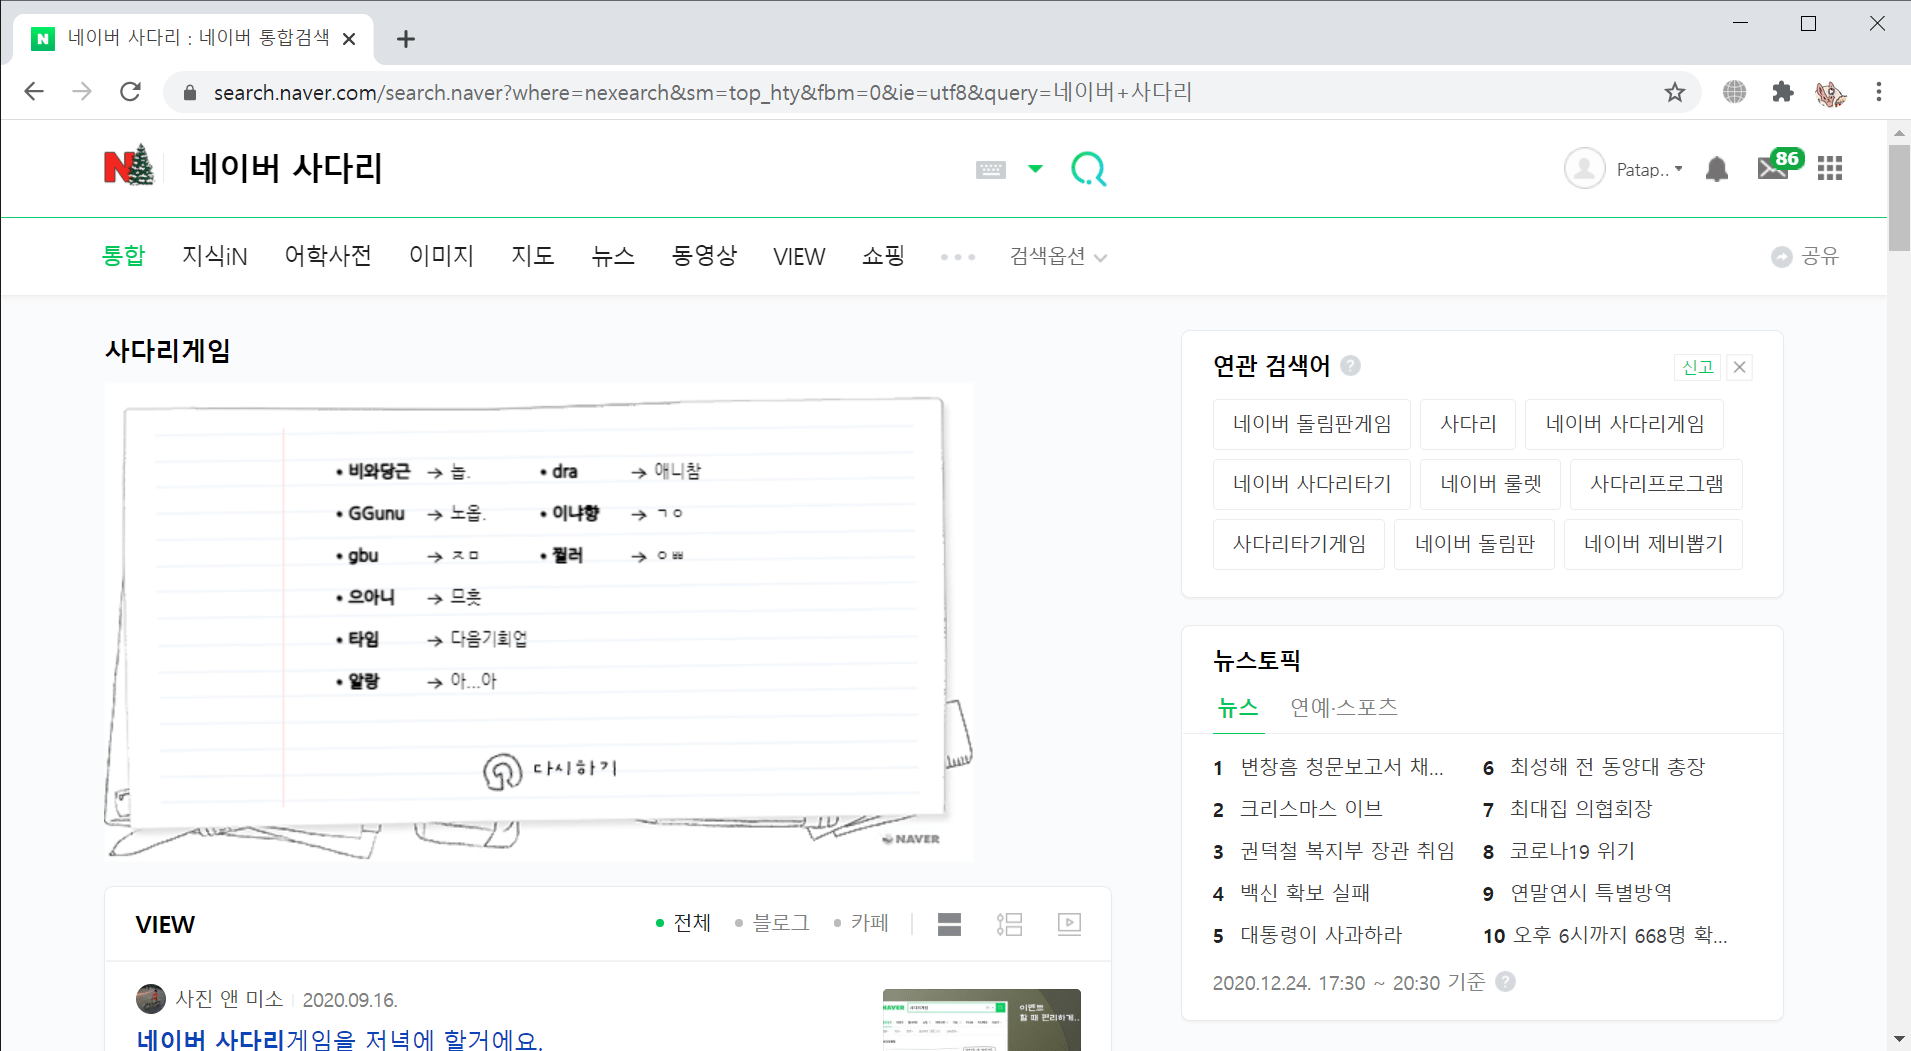Click the 공유 share button
This screenshot has width=1911, height=1051.
[x=1805, y=256]
